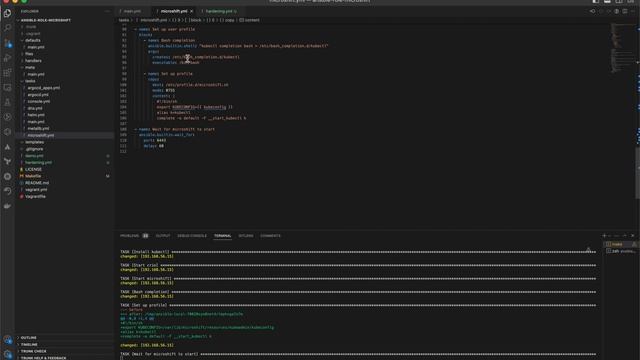
Task: Open the OUTPUT panel tab
Action: tap(162, 236)
